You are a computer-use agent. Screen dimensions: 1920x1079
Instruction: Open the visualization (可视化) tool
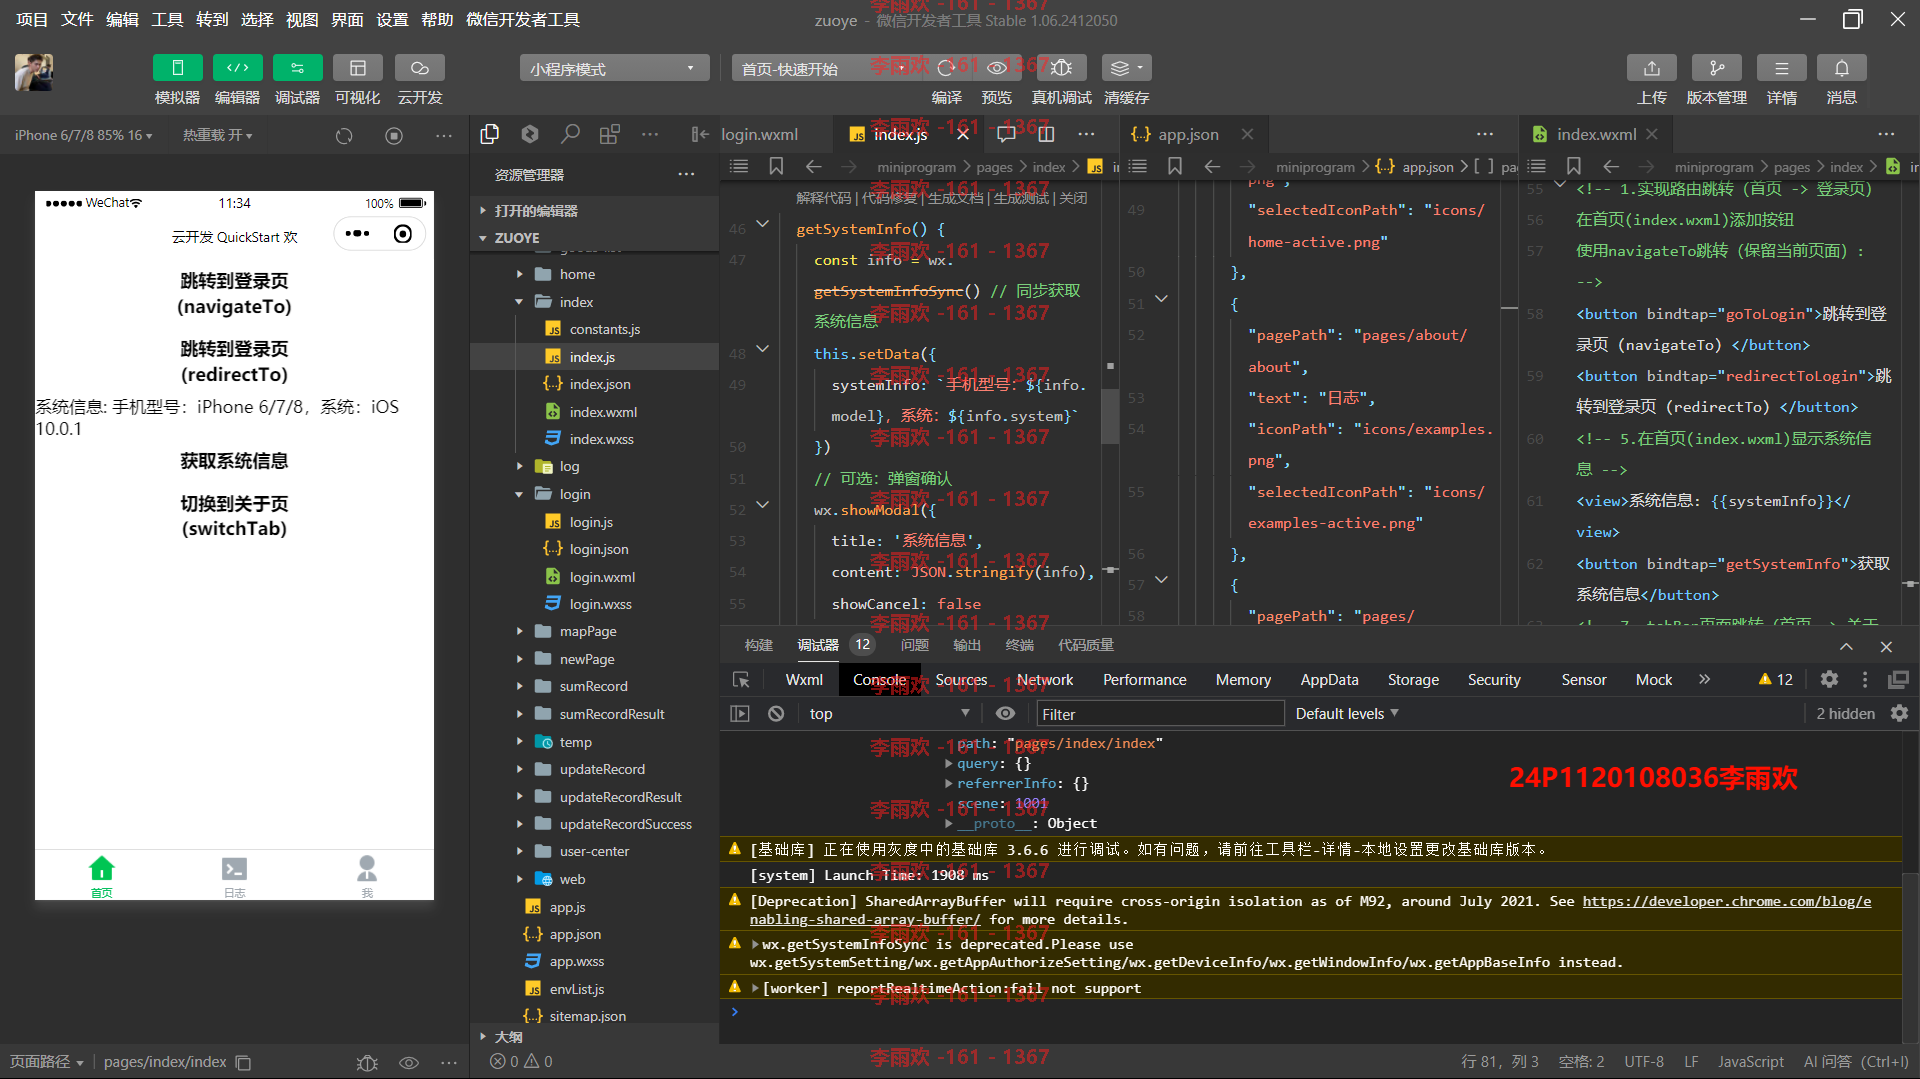coord(357,68)
